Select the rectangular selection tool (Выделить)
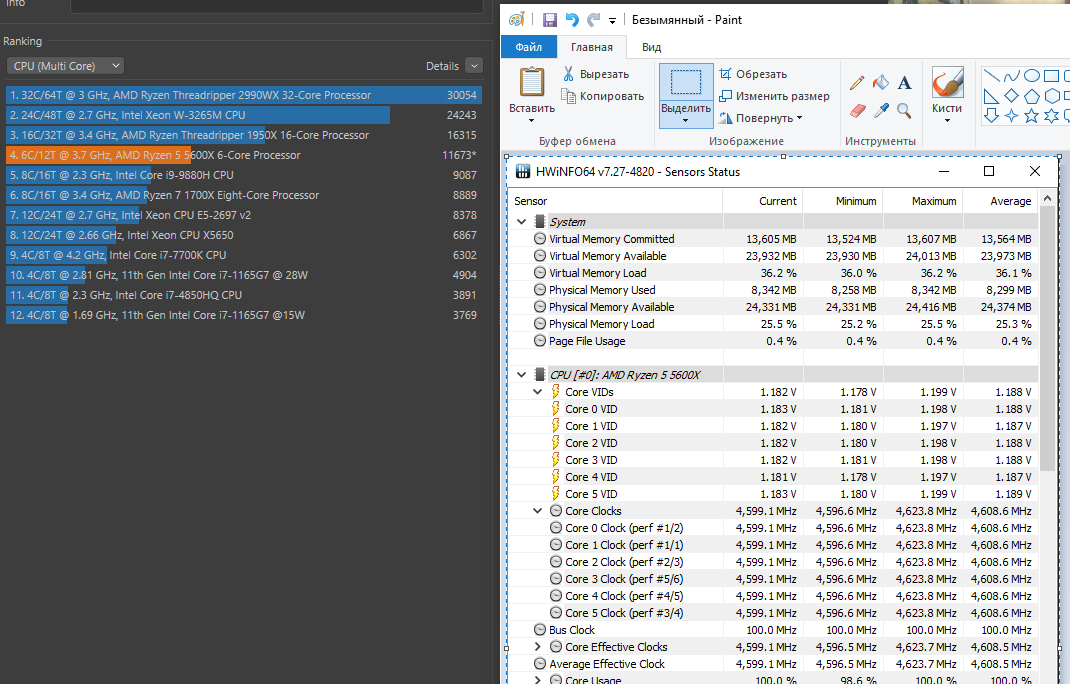Image resolution: width=1070 pixels, height=684 pixels. click(686, 82)
